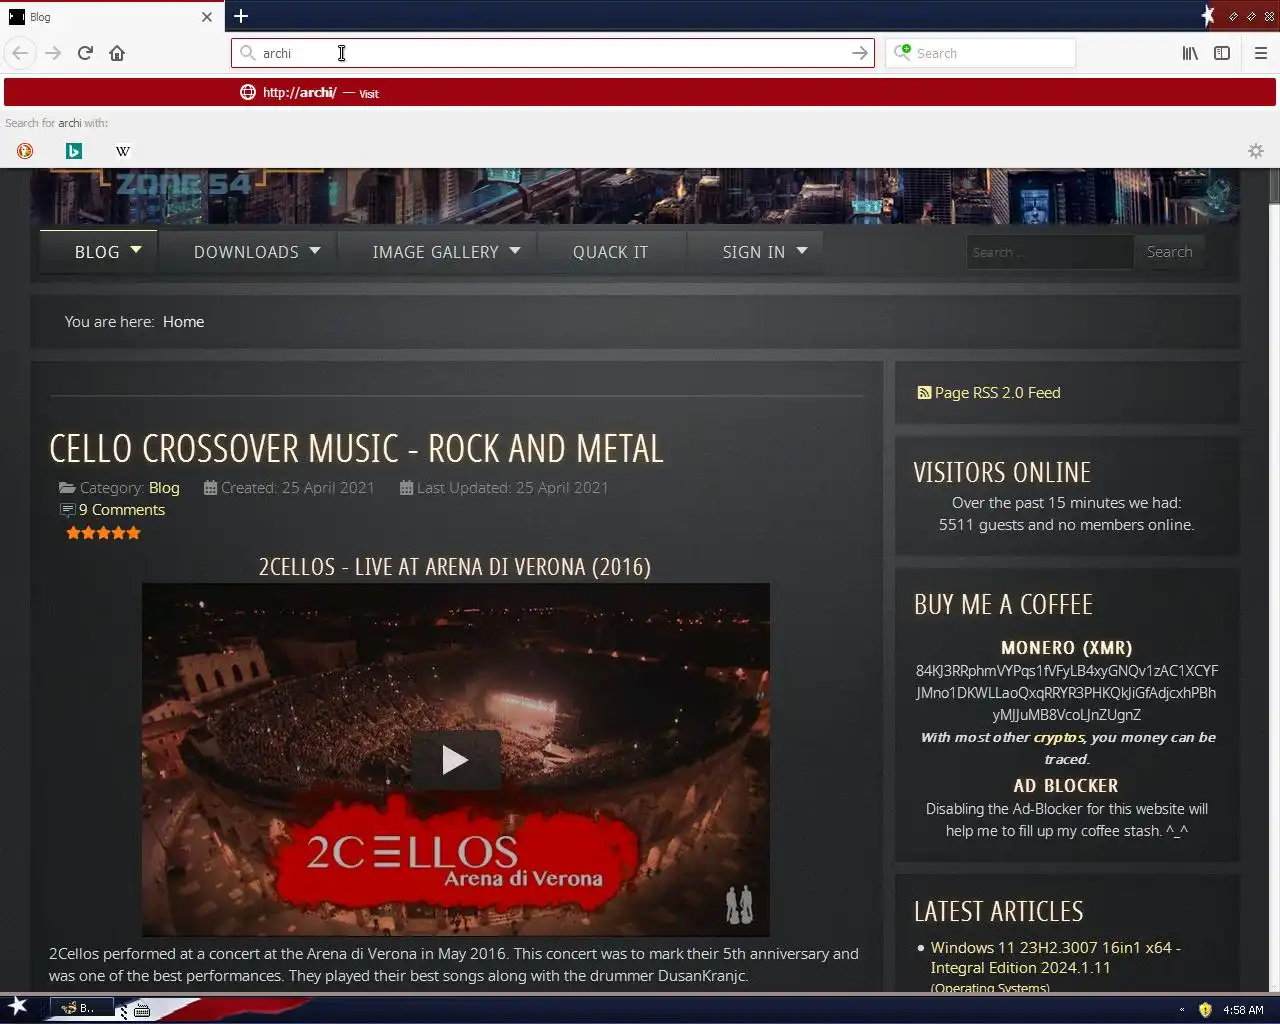Open the Page RSS 2.0 Feed link
The height and width of the screenshot is (1024, 1280).
pos(997,393)
